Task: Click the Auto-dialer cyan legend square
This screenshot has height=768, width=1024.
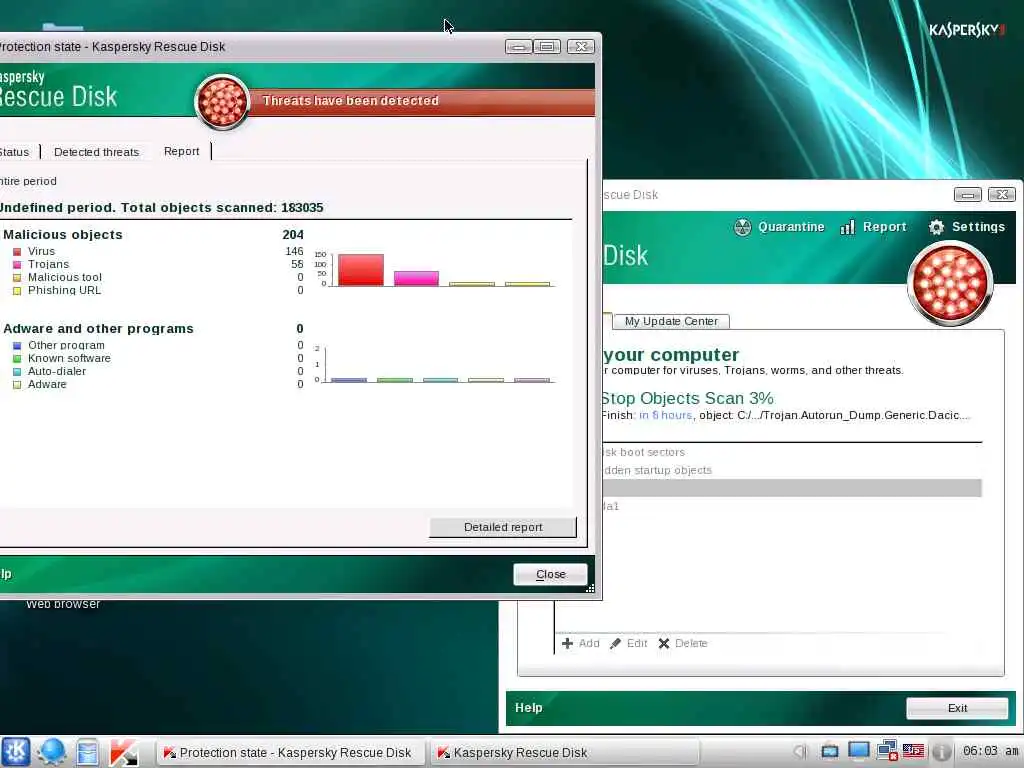Action: click(x=17, y=372)
